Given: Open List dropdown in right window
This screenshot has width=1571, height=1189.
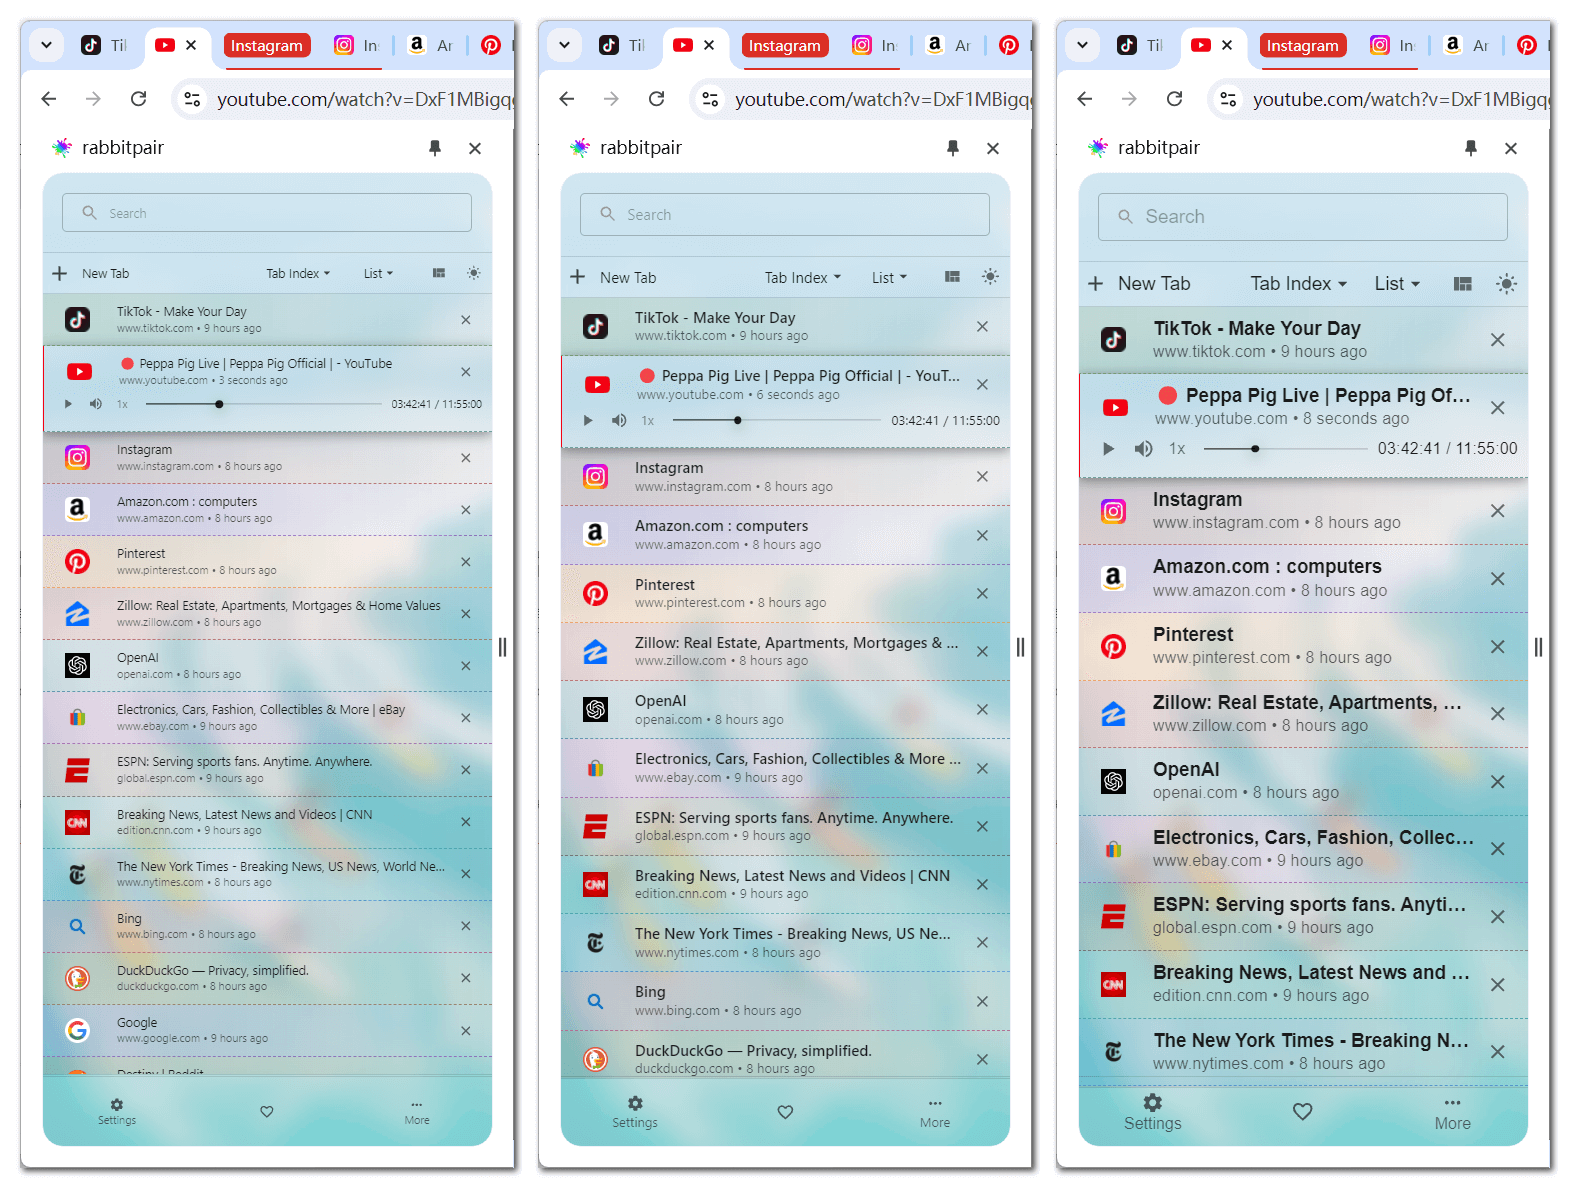Looking at the screenshot, I should coord(1397,284).
